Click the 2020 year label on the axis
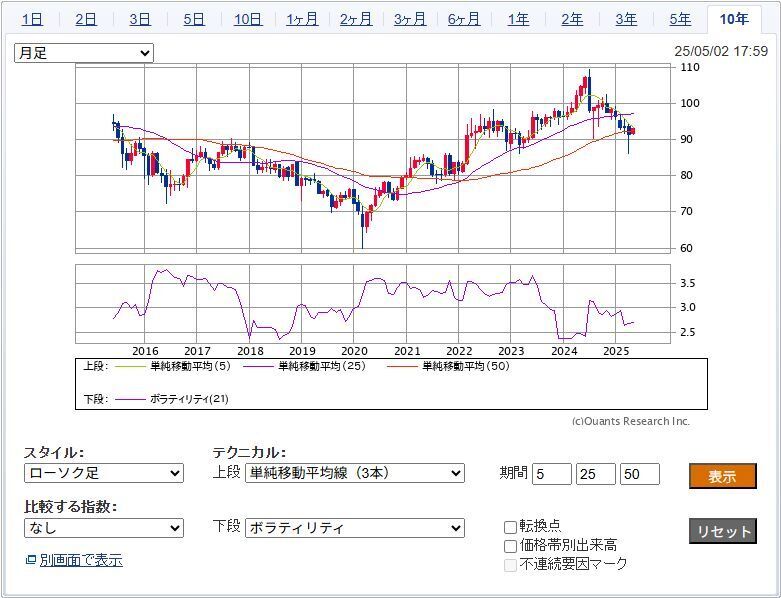Screen dimensions: 781x598 point(354,351)
